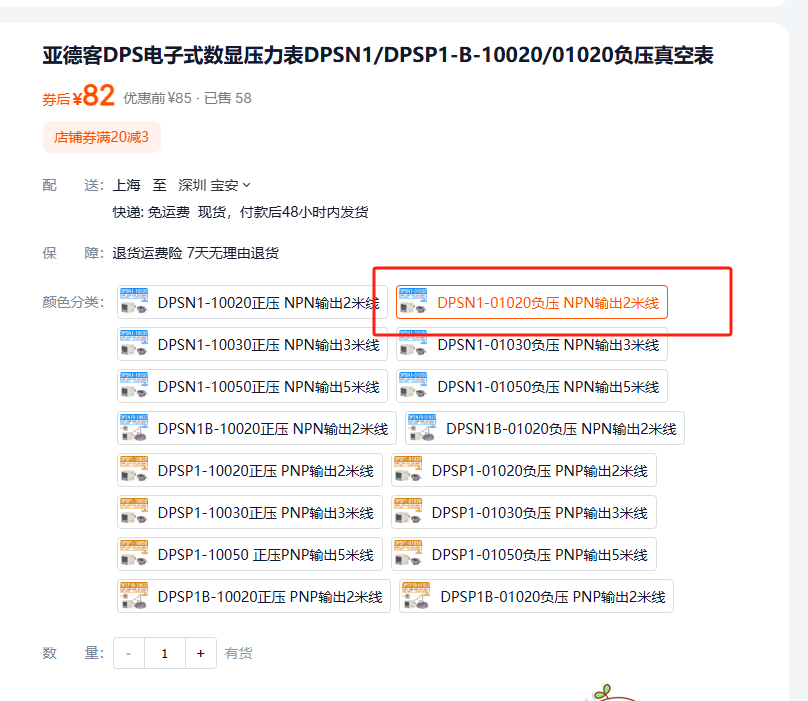Open the 深圳 宝安 delivery destination dropdown
The height and width of the screenshot is (701, 808).
click(214, 185)
